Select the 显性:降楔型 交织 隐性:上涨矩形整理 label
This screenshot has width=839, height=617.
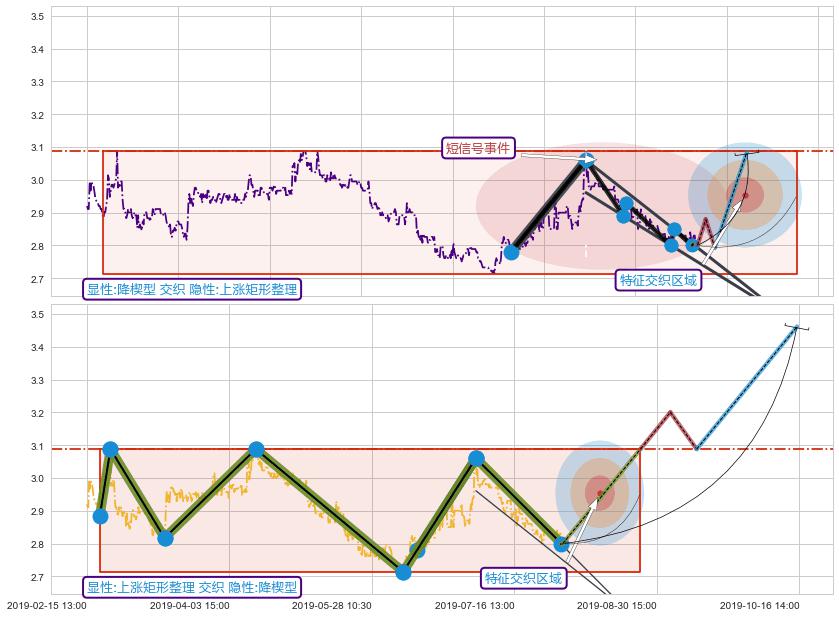(191, 289)
